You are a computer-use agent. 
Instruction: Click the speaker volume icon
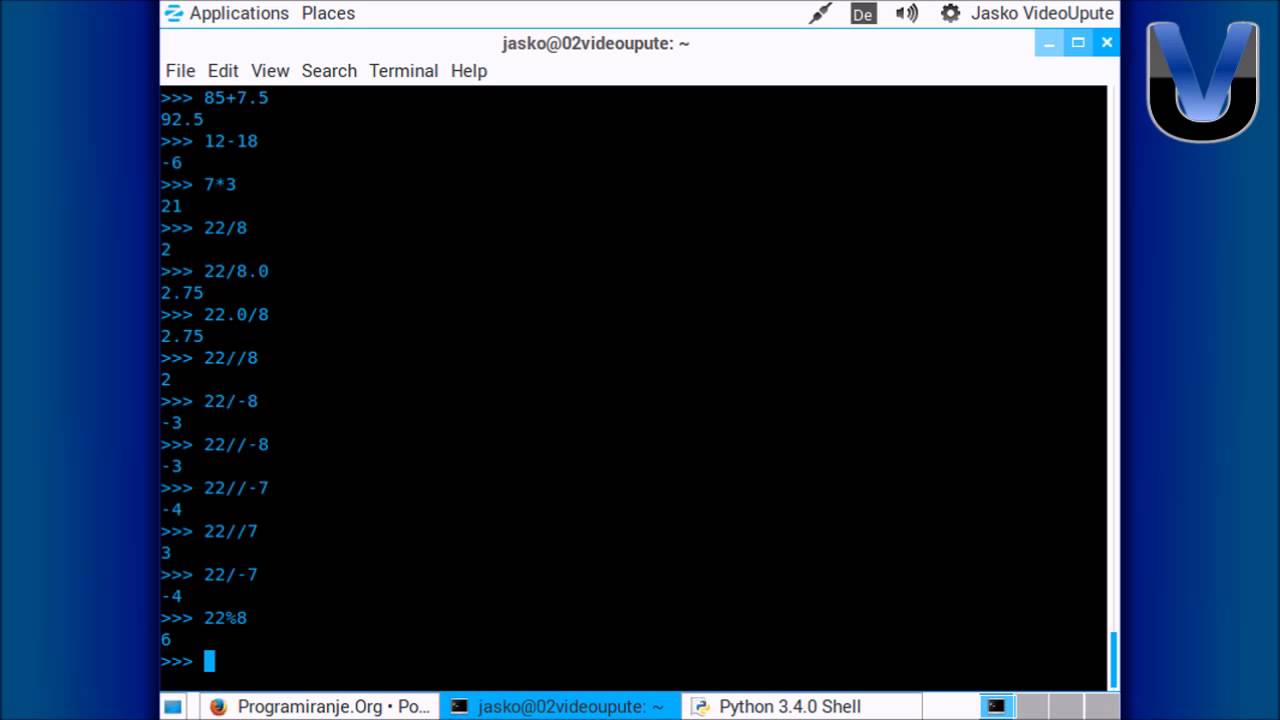(x=907, y=13)
